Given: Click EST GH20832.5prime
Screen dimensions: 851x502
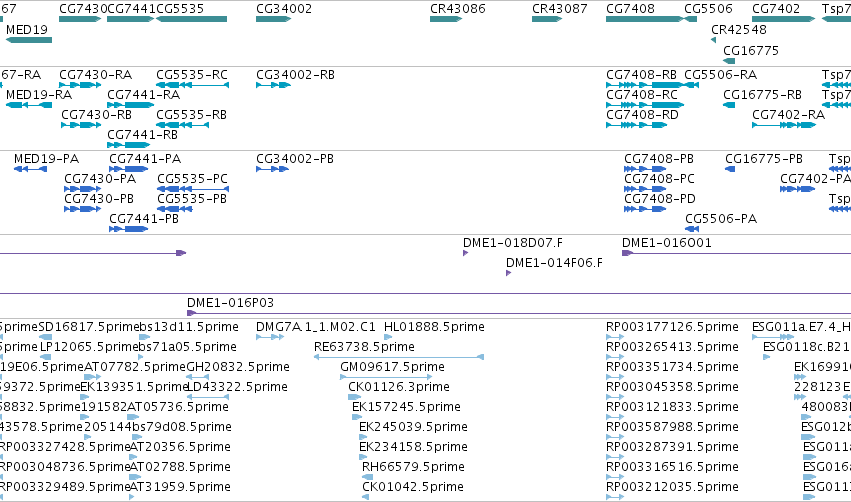Looking at the screenshot, I should pos(198,377).
